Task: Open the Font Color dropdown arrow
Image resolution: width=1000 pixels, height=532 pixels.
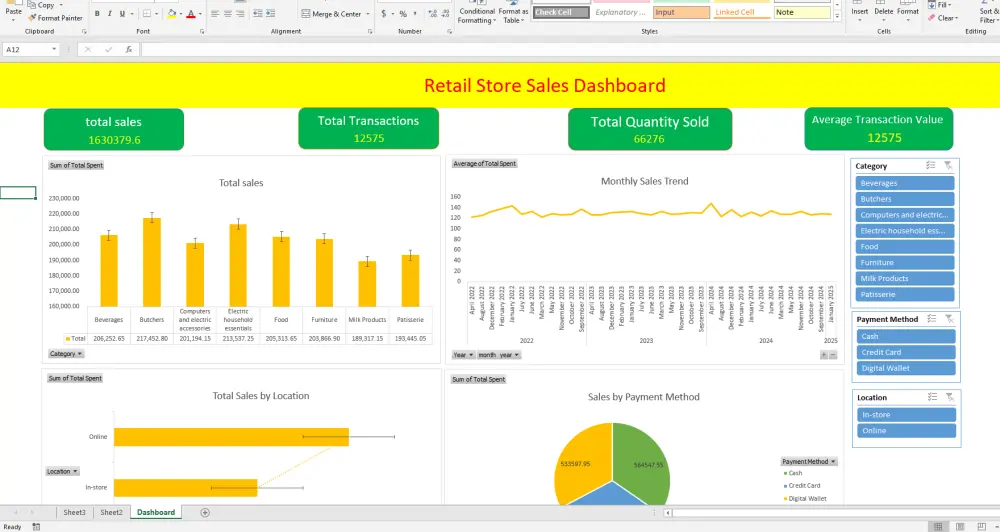Action: [200, 14]
